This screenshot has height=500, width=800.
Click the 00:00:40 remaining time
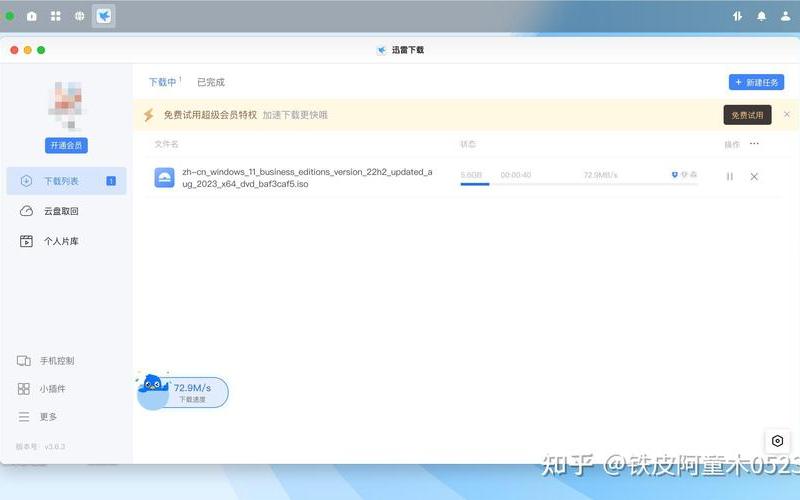(516, 175)
